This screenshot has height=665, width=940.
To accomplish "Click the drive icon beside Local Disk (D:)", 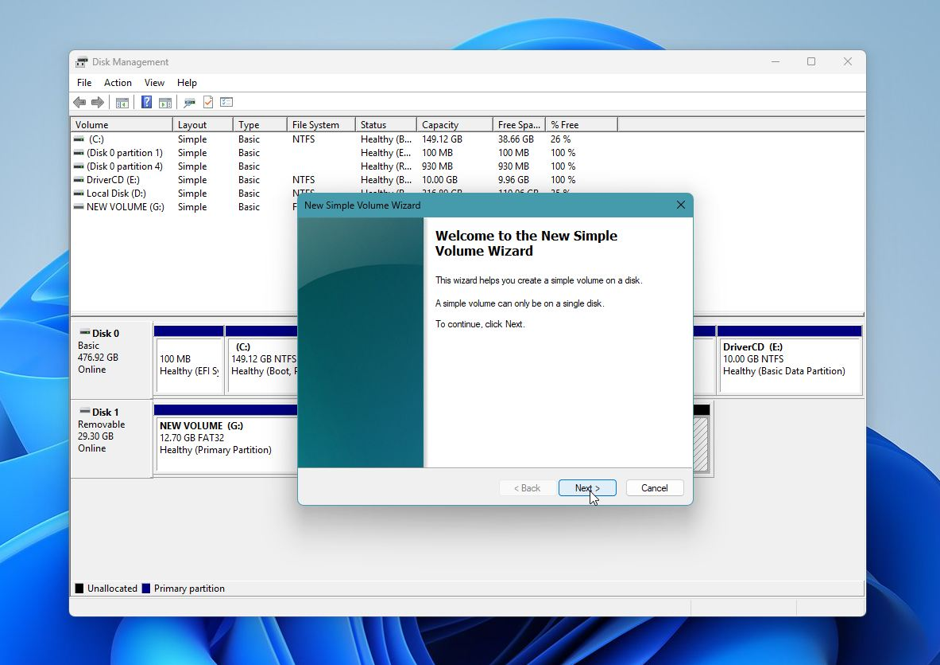I will click(x=79, y=193).
